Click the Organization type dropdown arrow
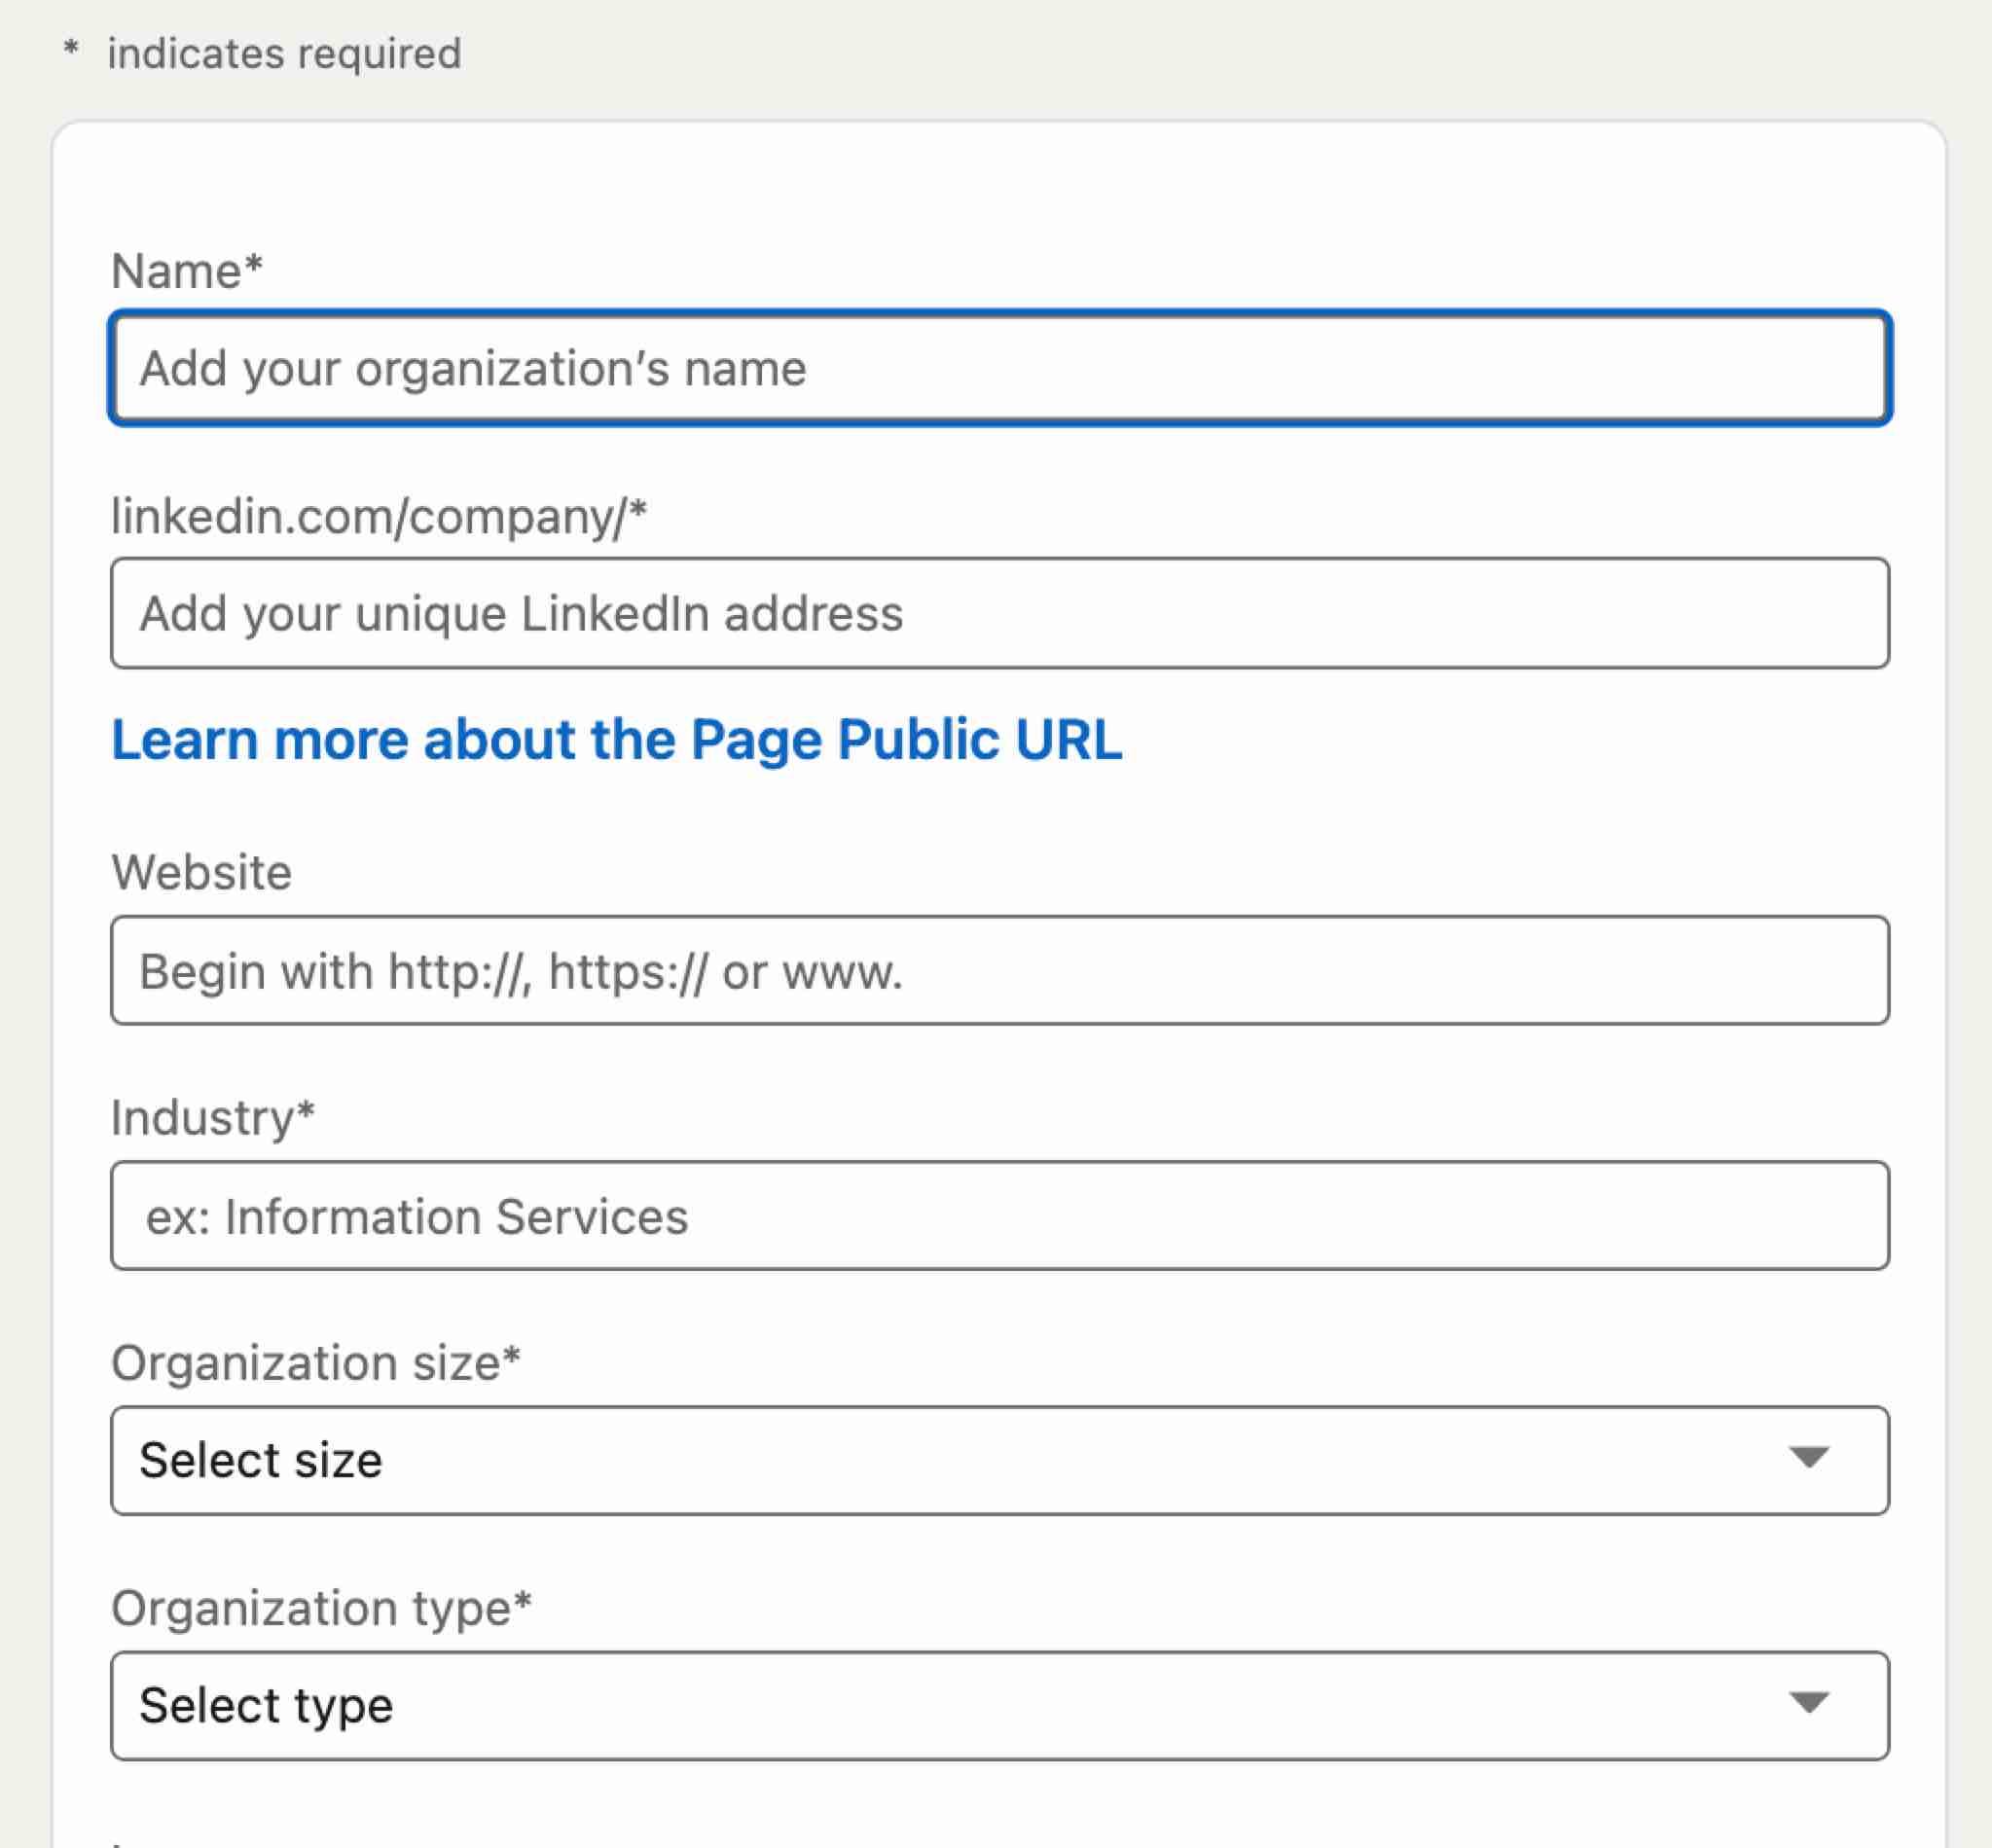Image resolution: width=1992 pixels, height=1848 pixels. (x=1809, y=1703)
